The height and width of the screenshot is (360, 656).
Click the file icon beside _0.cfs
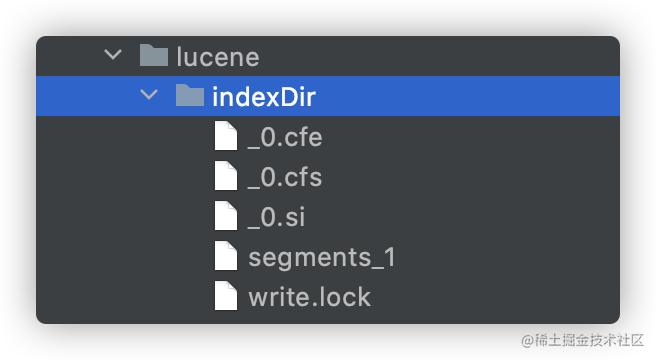[x=226, y=176]
